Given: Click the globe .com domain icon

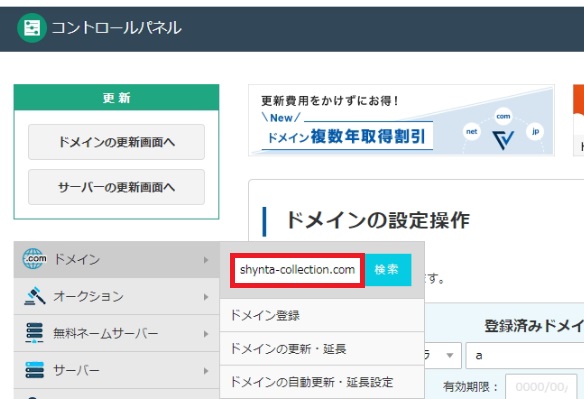Looking at the screenshot, I should pyautogui.click(x=34, y=259).
